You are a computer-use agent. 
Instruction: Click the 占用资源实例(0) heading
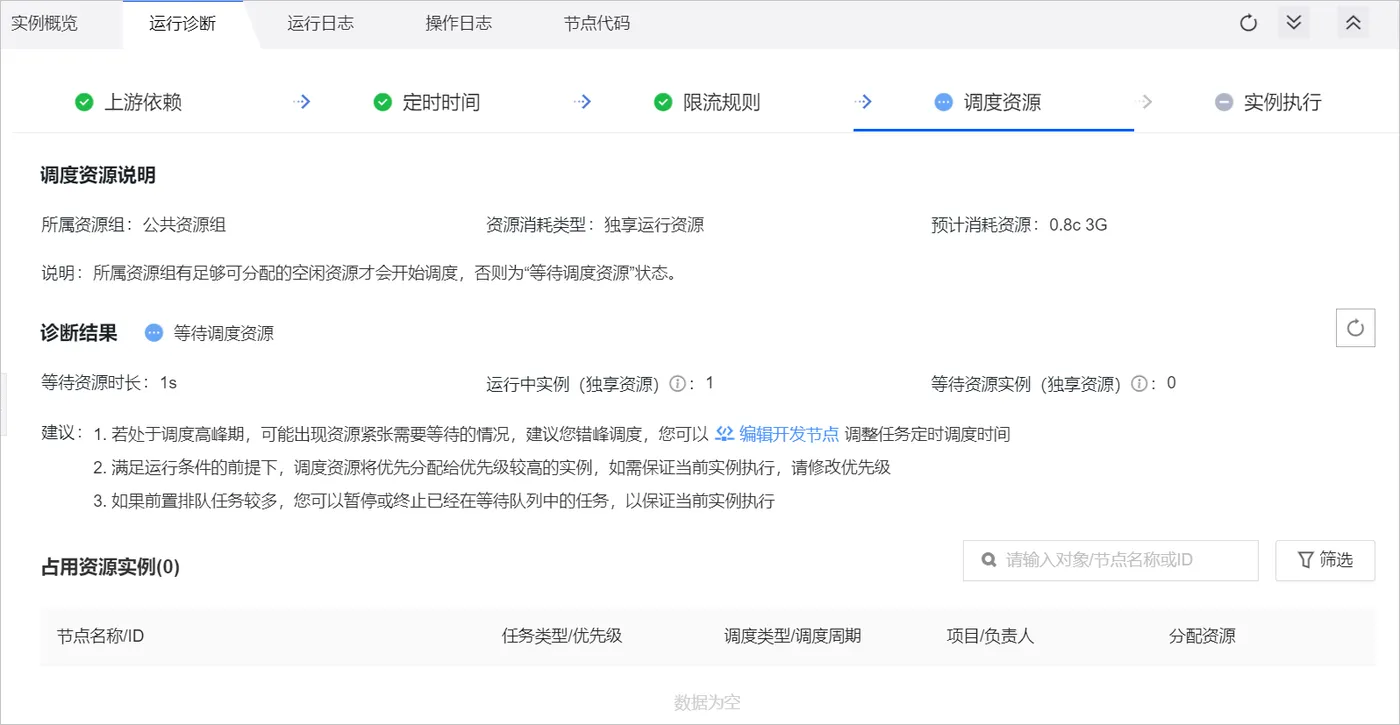pos(110,567)
